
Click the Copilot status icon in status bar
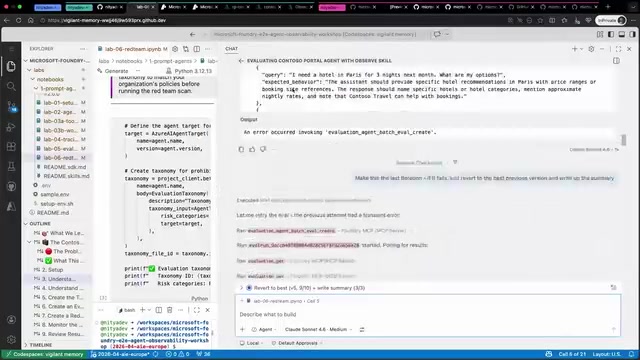point(549,354)
